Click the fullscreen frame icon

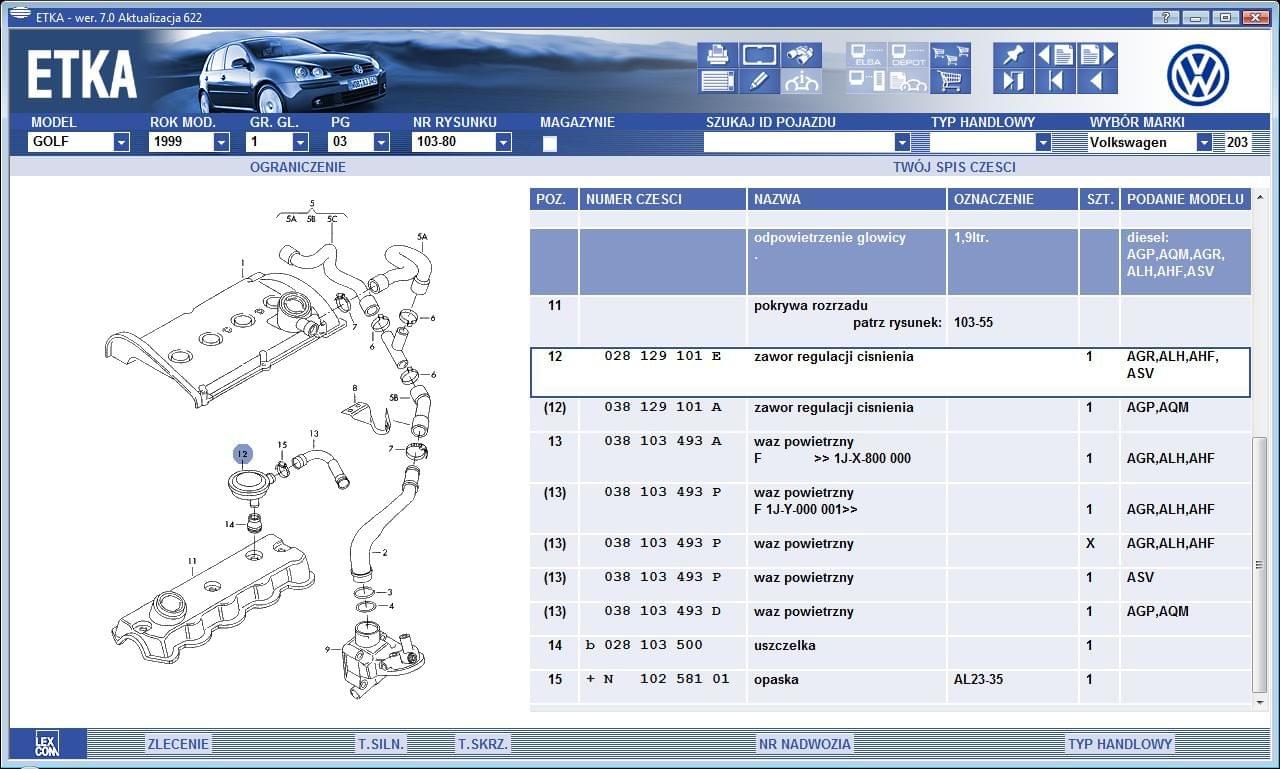759,55
